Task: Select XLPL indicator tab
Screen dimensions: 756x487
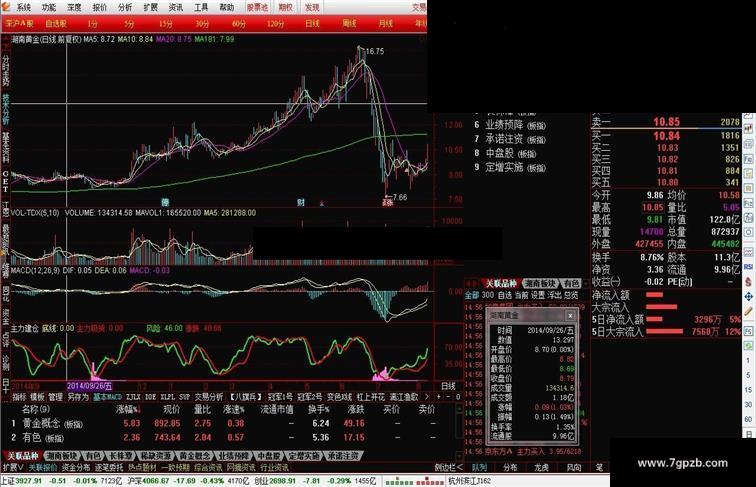Action: point(168,397)
